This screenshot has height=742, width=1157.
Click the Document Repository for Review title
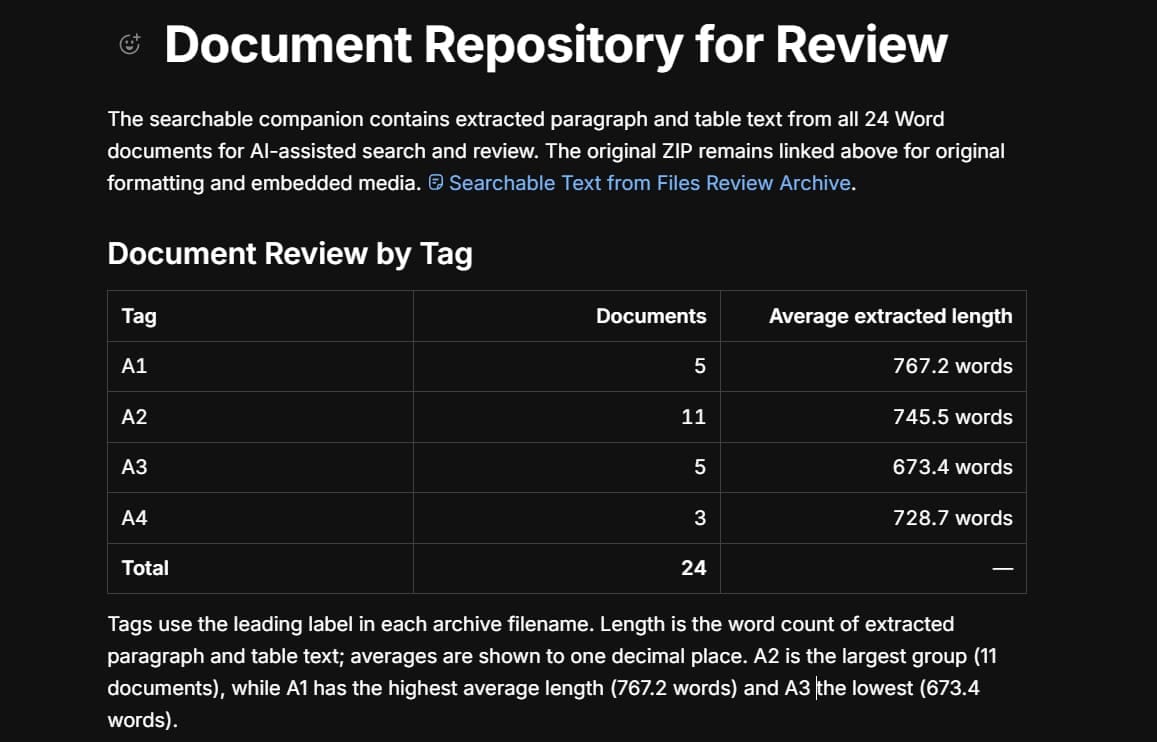(556, 44)
